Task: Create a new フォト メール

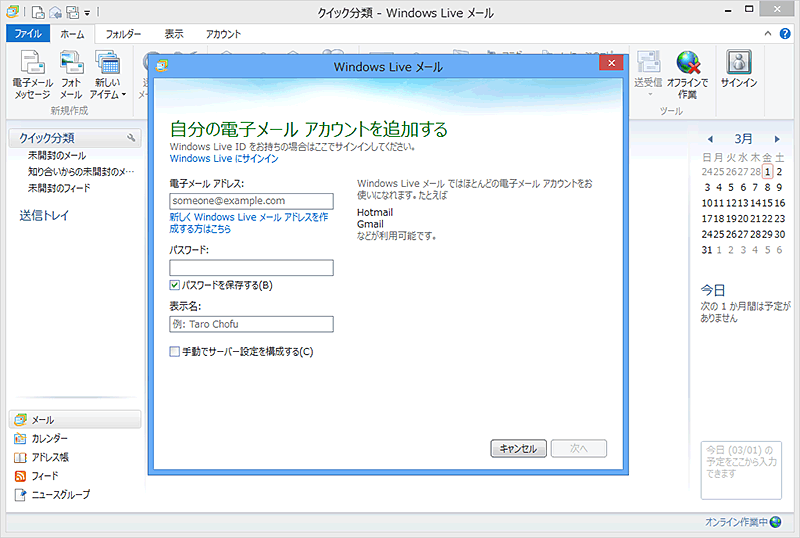Action: click(71, 75)
